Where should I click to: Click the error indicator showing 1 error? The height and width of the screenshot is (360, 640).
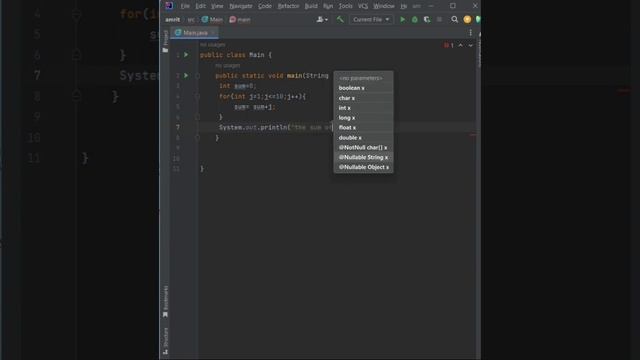click(449, 45)
